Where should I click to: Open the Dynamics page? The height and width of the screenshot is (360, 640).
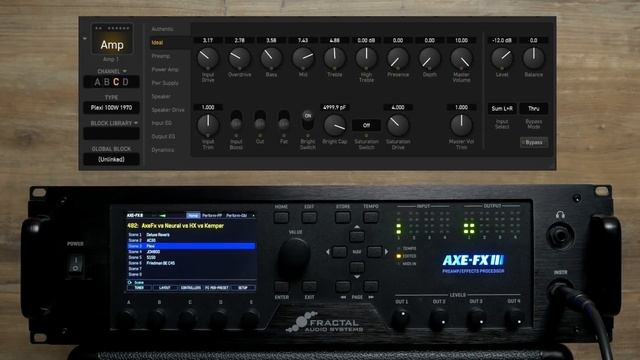click(162, 150)
